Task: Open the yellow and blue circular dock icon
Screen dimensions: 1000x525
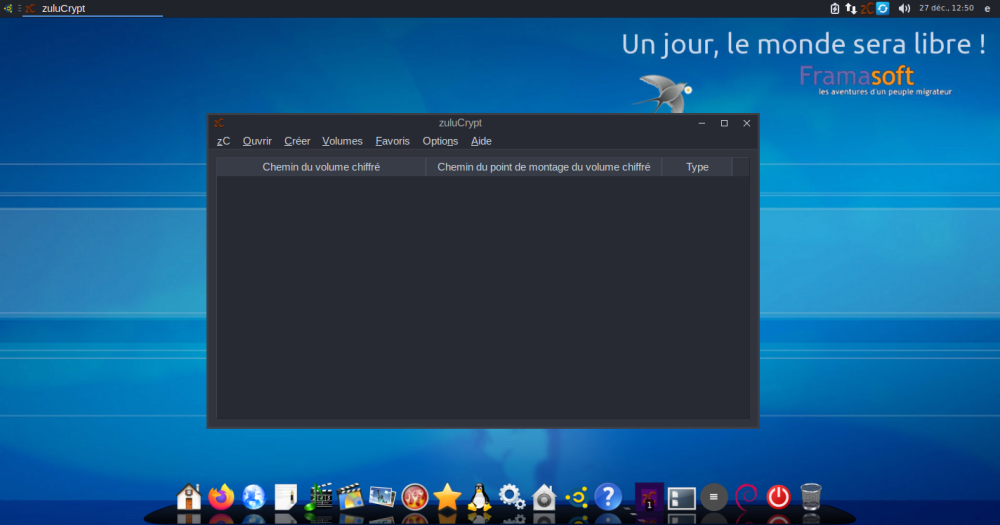Action: [x=577, y=496]
